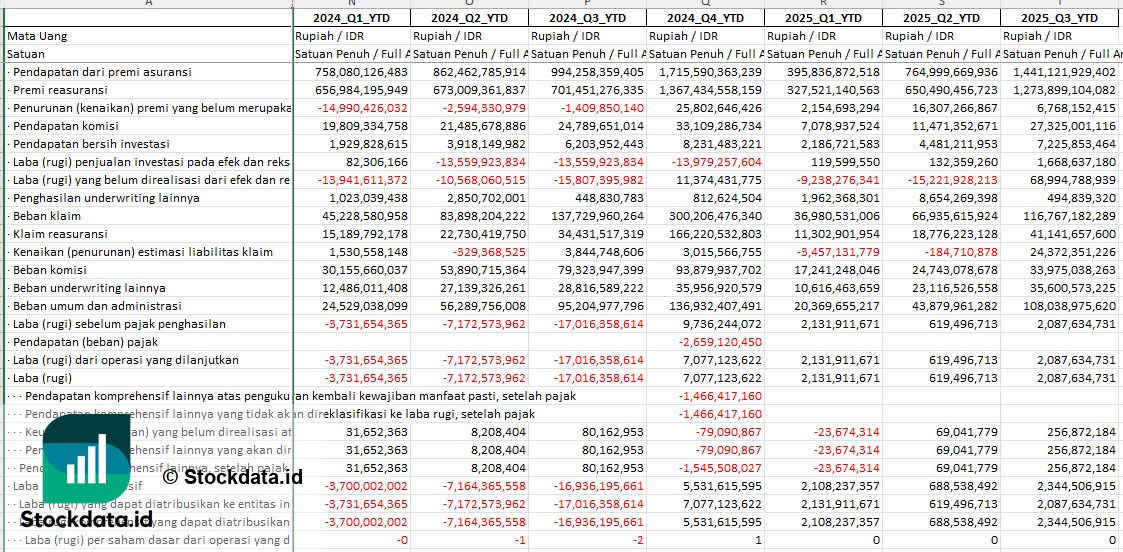Click red value -15,221,928,213
The image size is (1123, 552).
(953, 180)
